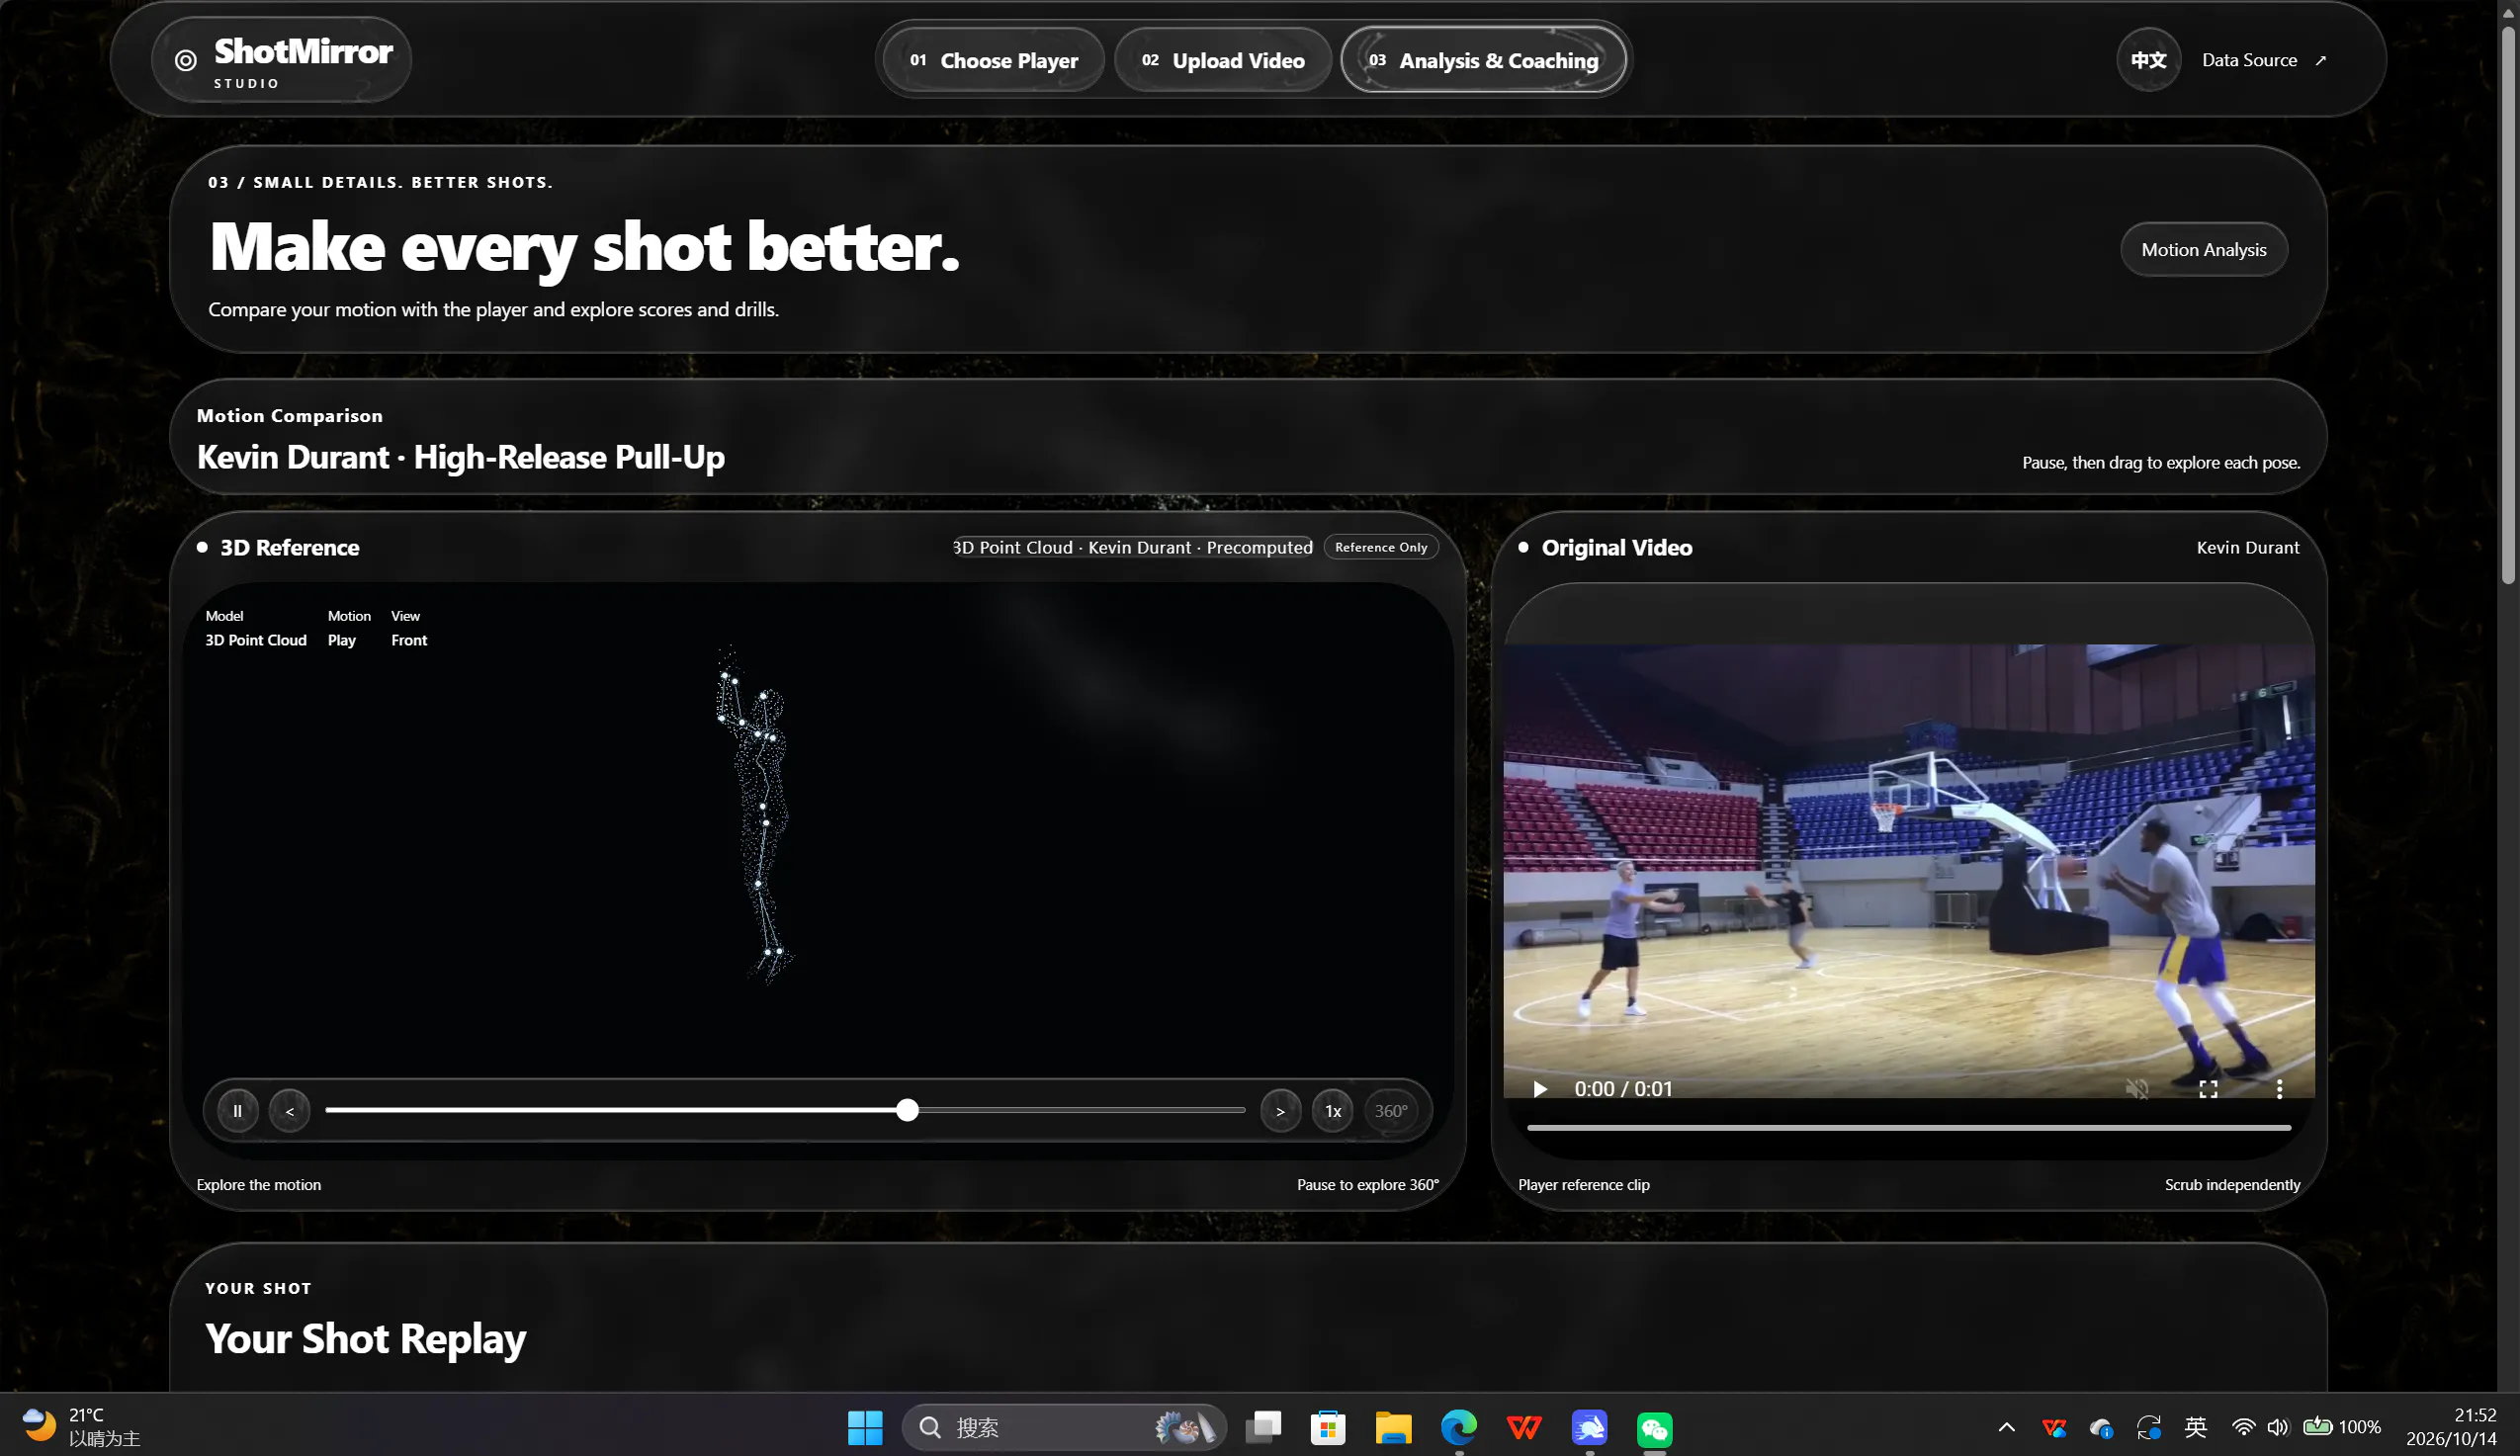Click the Motion Analysis button
The height and width of the screenshot is (1456, 2520).
pos(2203,249)
